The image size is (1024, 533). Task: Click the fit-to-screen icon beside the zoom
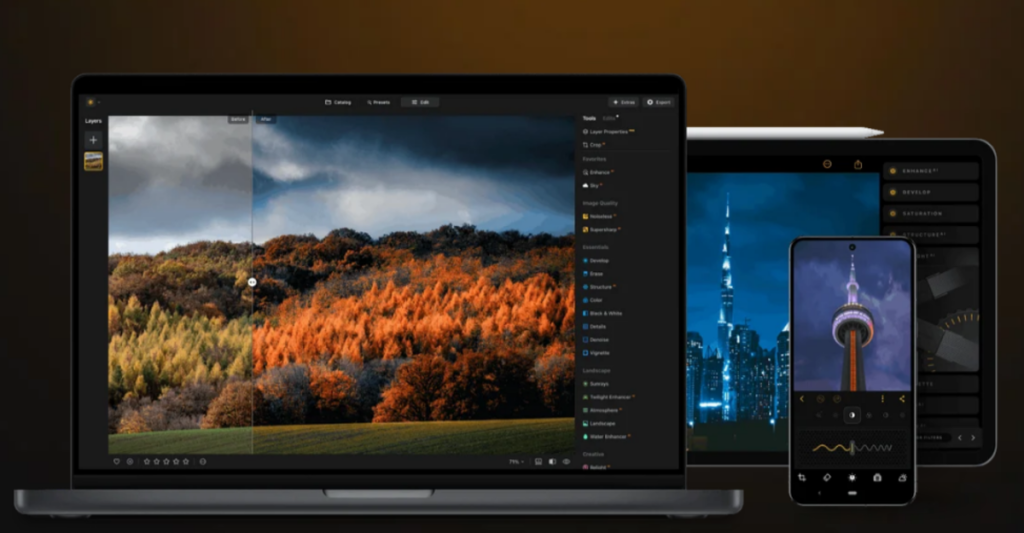(x=538, y=462)
